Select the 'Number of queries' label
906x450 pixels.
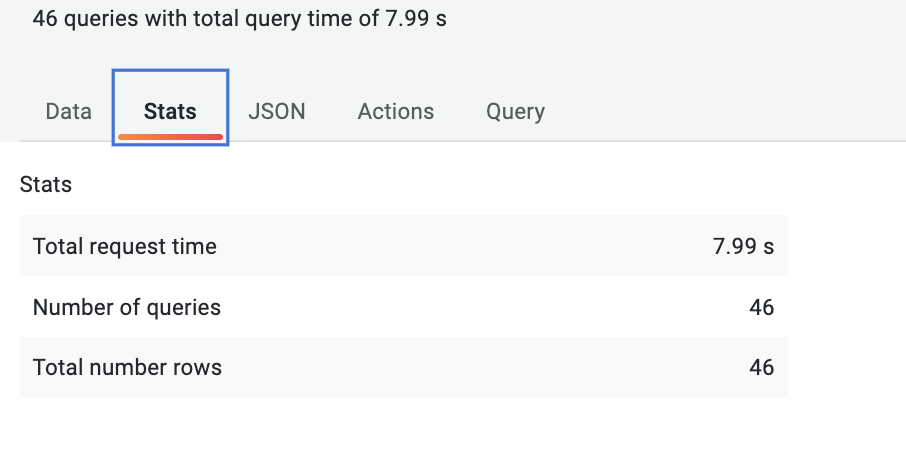pos(127,307)
